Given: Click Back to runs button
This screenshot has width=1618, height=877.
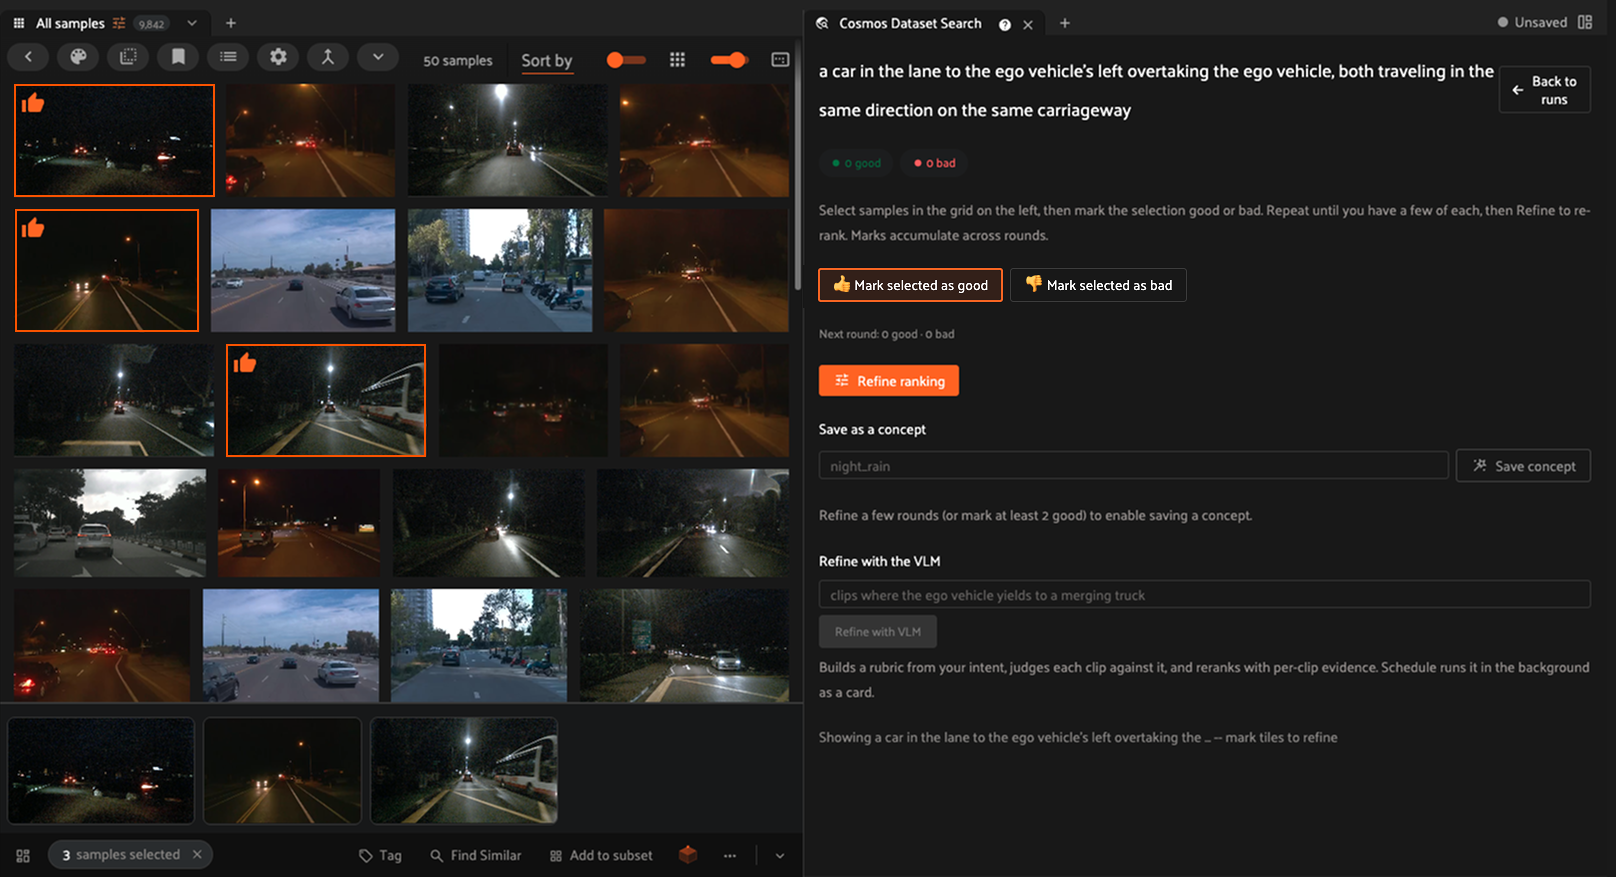Looking at the screenshot, I should (x=1545, y=90).
